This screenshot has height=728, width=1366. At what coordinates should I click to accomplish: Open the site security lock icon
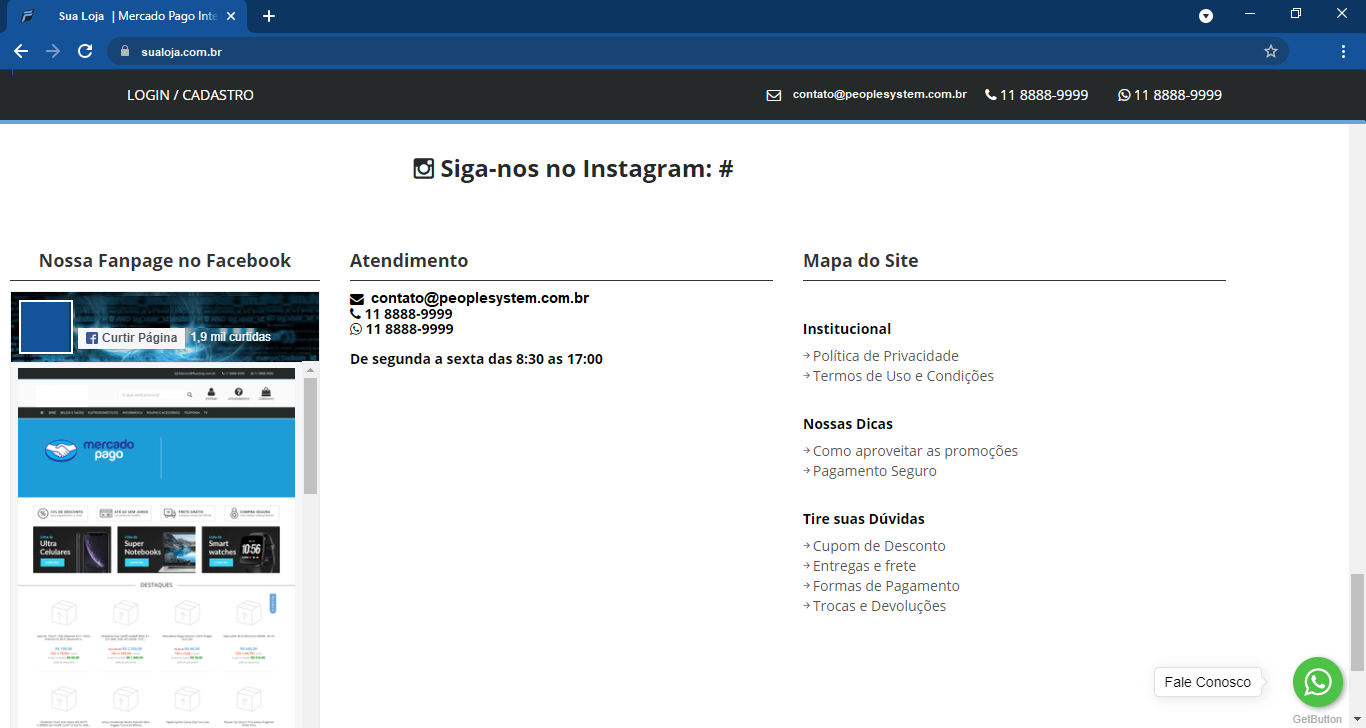click(x=126, y=50)
